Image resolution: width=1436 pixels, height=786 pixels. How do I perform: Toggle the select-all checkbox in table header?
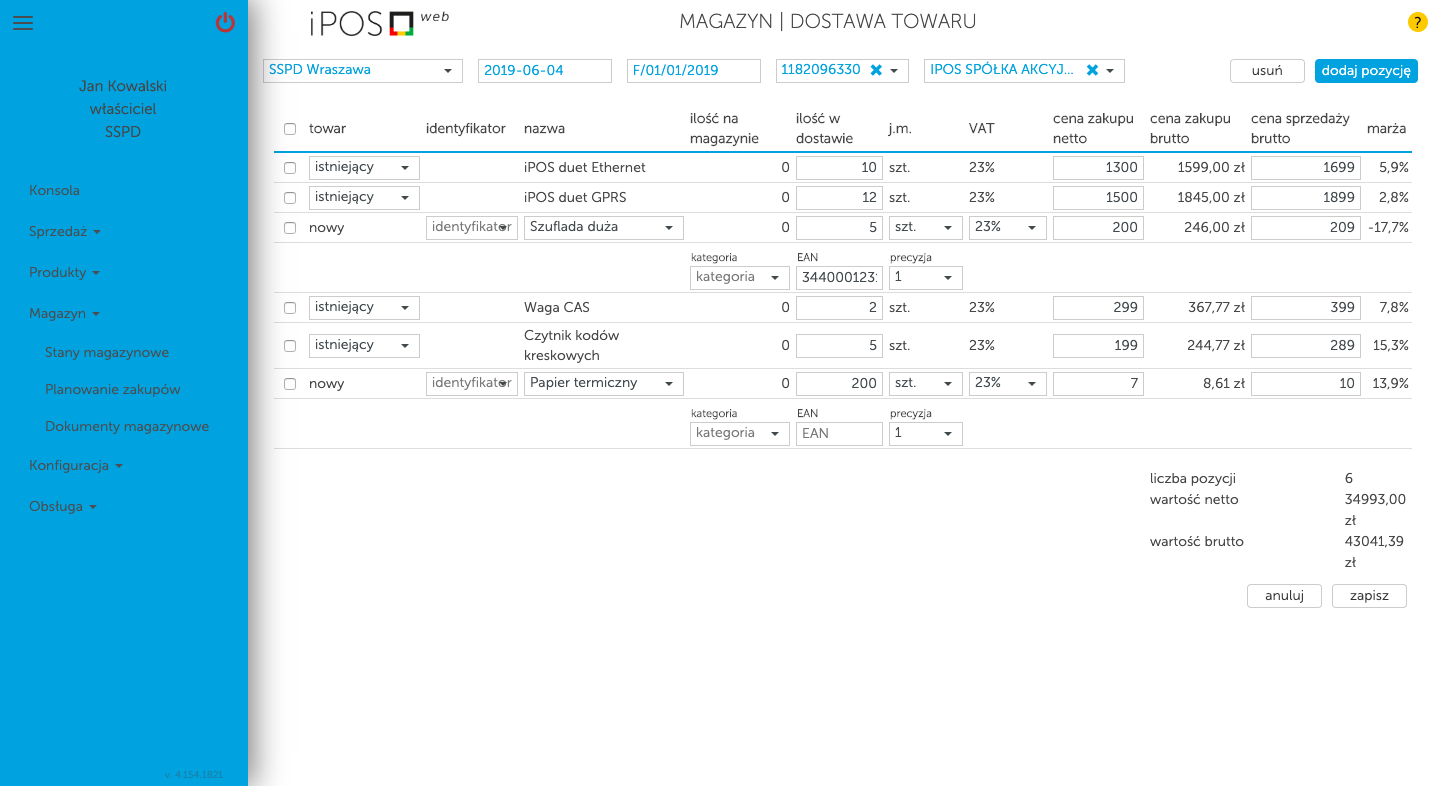coord(290,129)
